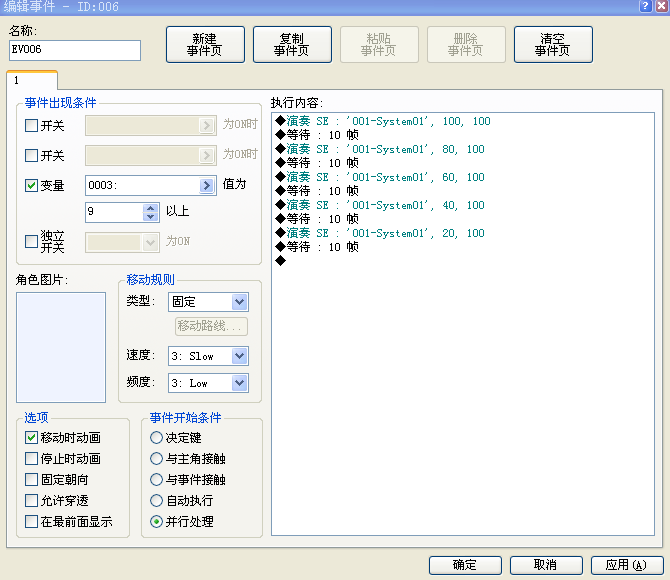
Task: Uncheck the 变量 condition checkbox
Action: (31, 185)
